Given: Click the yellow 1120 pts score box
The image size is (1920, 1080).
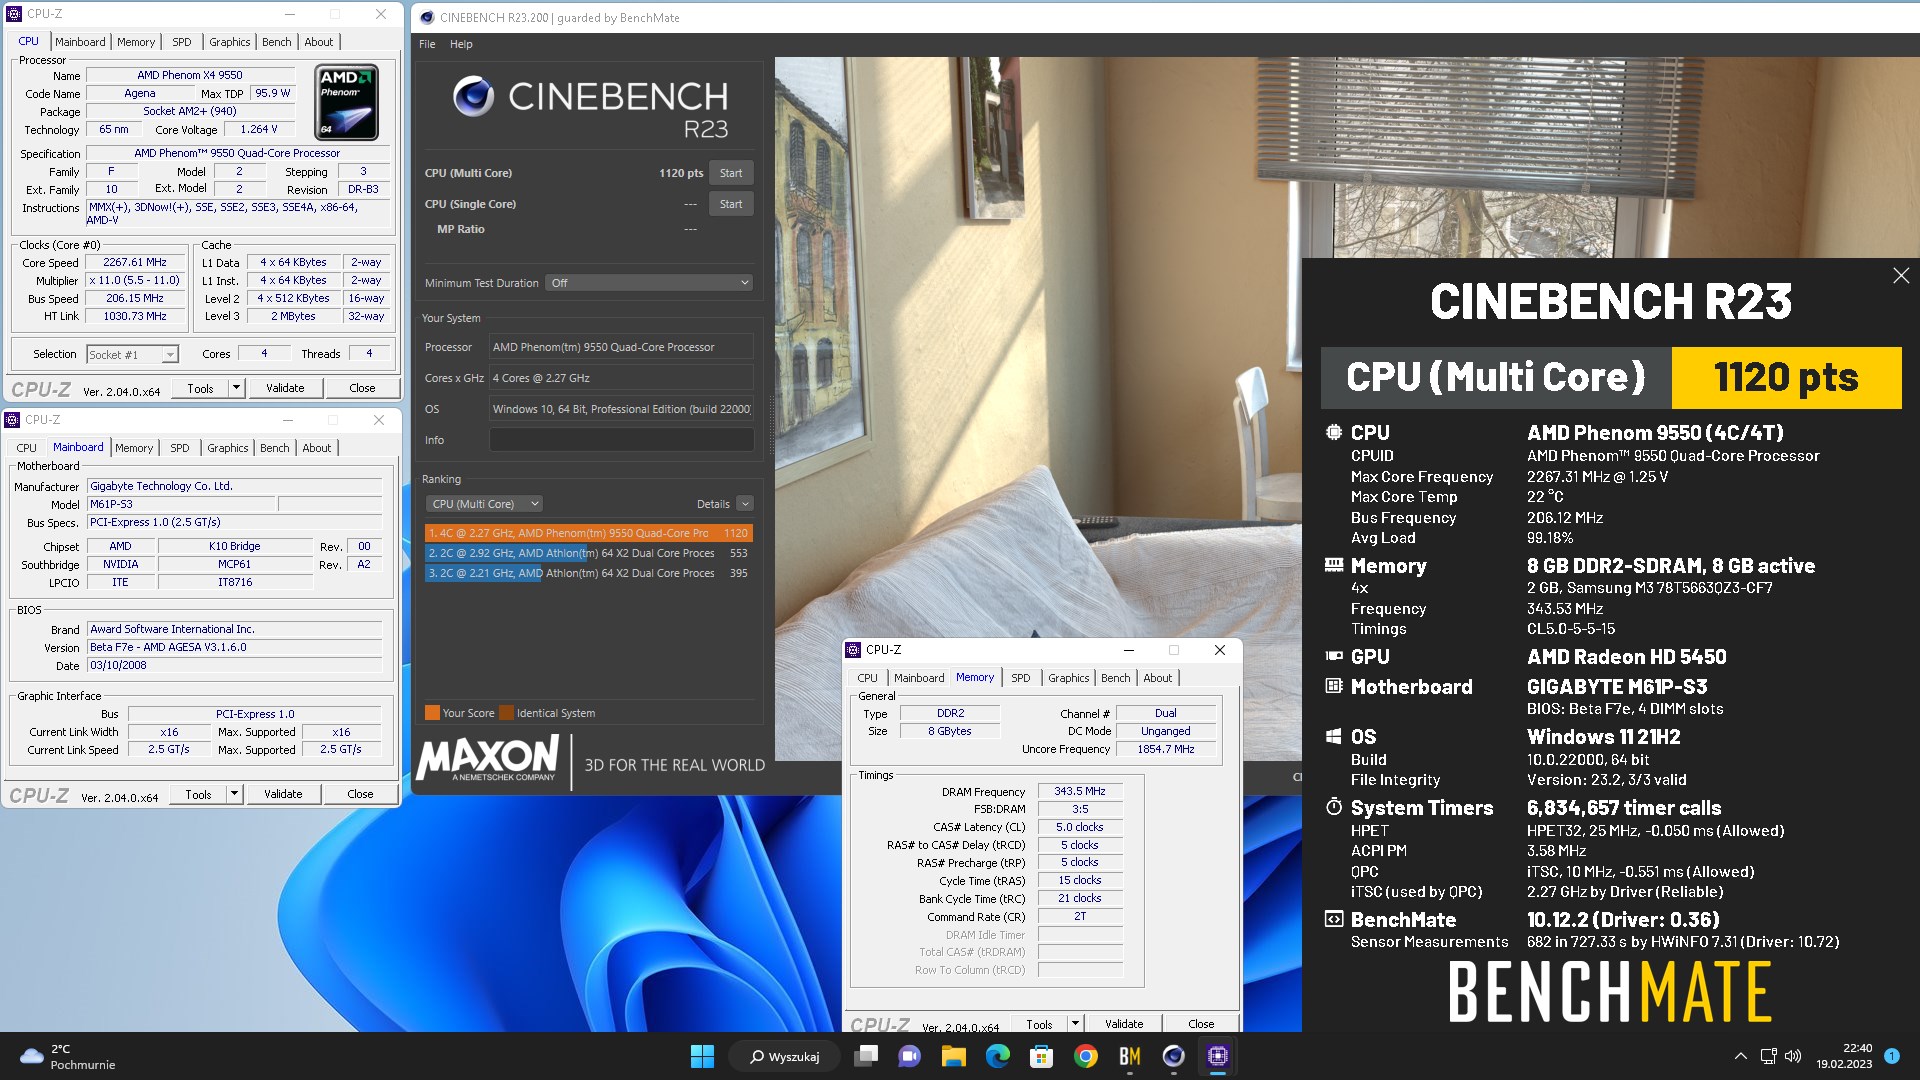Looking at the screenshot, I should pos(1786,378).
